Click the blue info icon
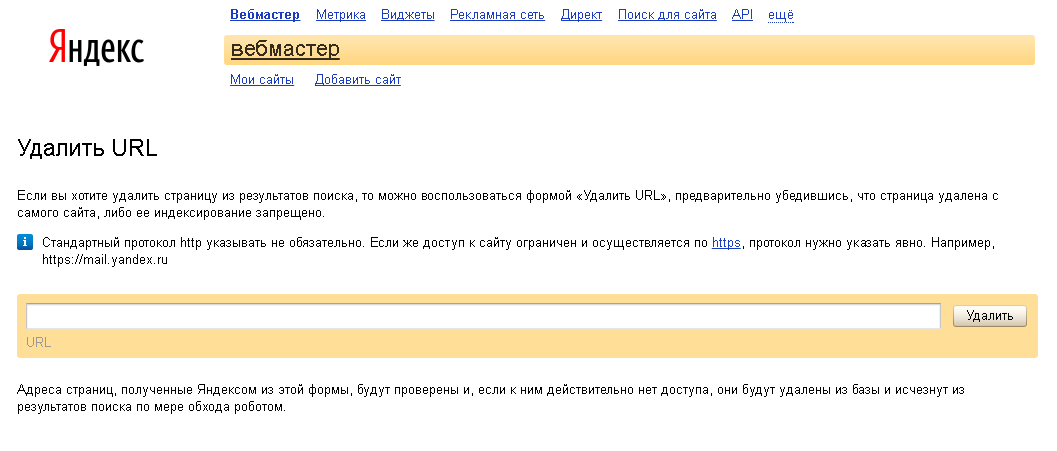The image size is (1057, 451). [25, 243]
